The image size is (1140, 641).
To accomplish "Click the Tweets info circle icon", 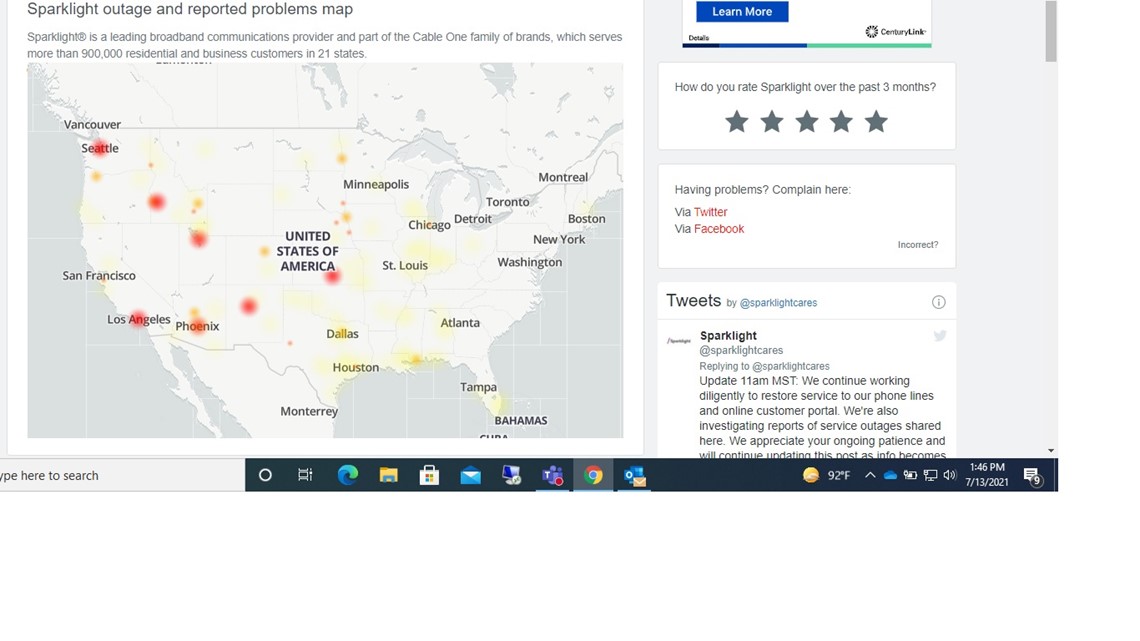I will [939, 302].
